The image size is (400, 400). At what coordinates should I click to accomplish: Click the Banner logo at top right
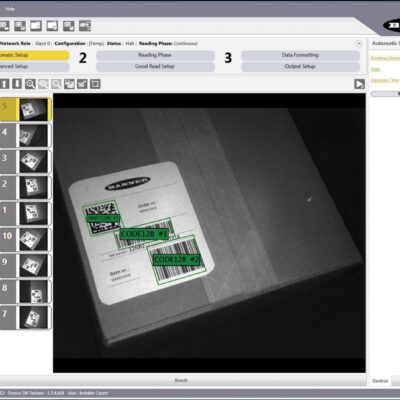click(x=392, y=25)
